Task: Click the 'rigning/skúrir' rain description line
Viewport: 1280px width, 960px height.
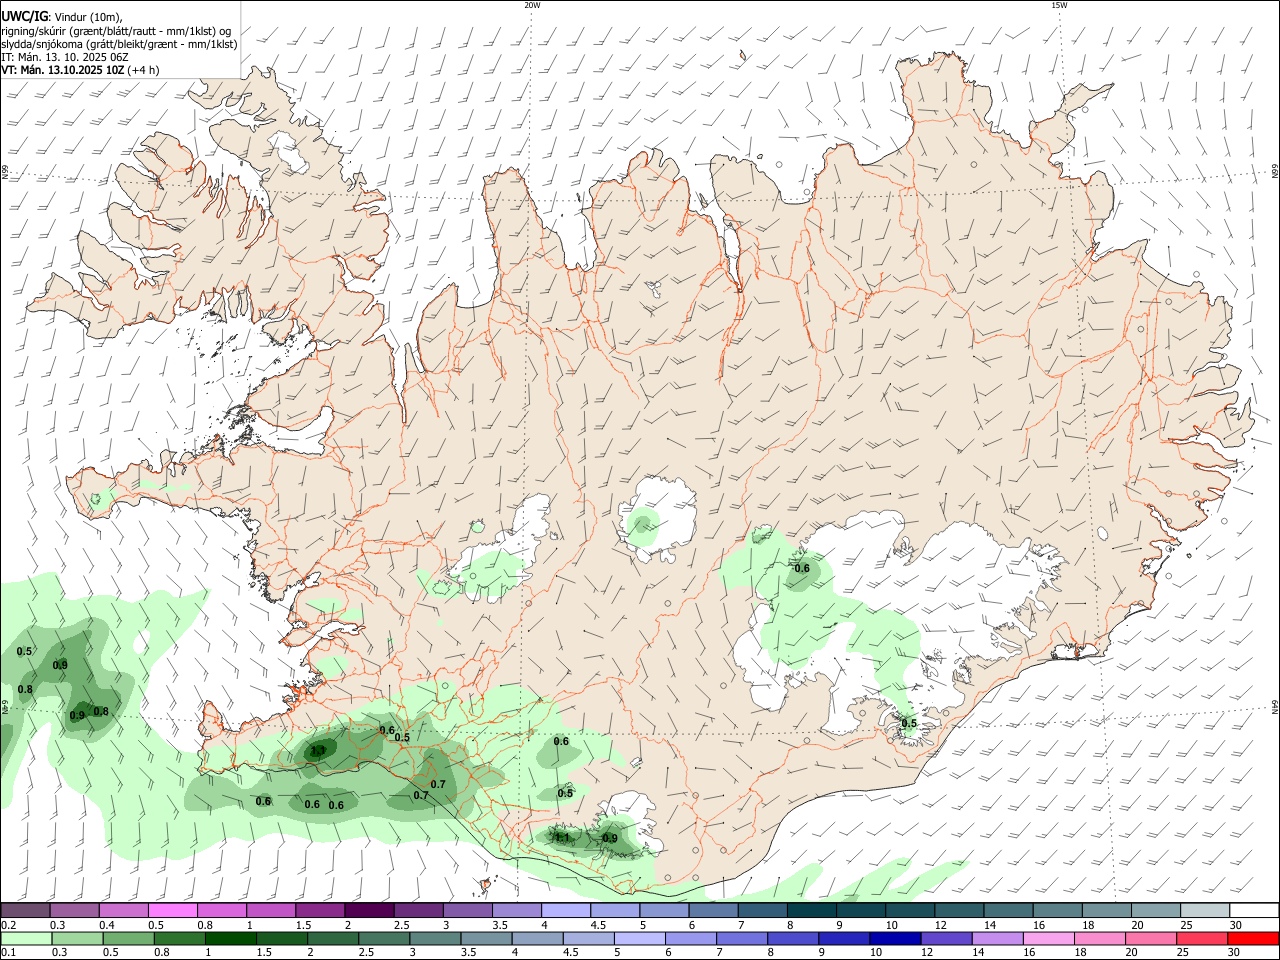Action: 116,31
